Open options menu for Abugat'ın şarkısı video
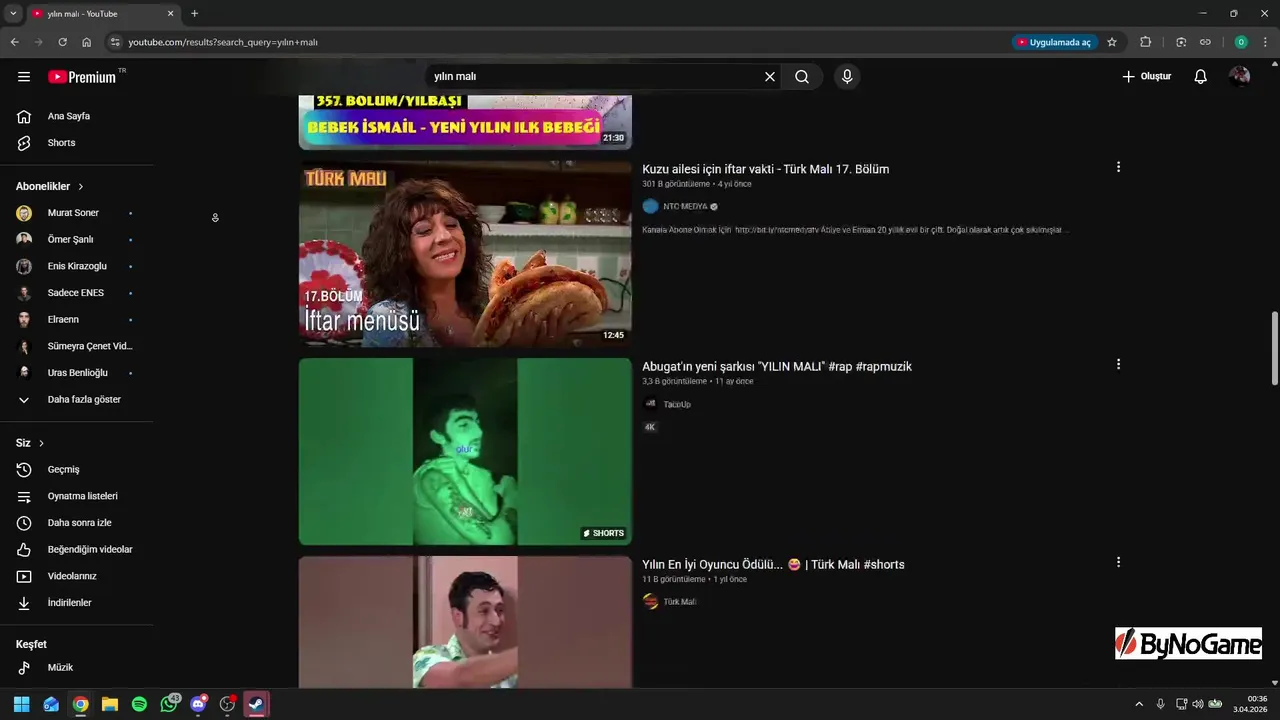Image resolution: width=1280 pixels, height=720 pixels. tap(1118, 364)
